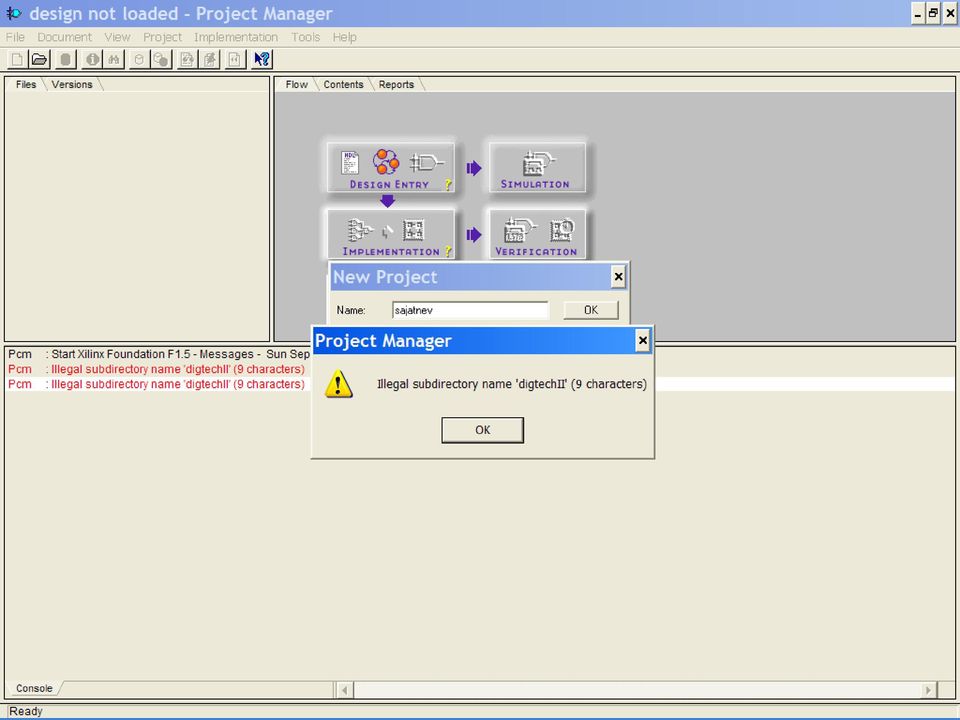
Task: Click the Implementation label in the flow diagram
Action: pos(391,252)
